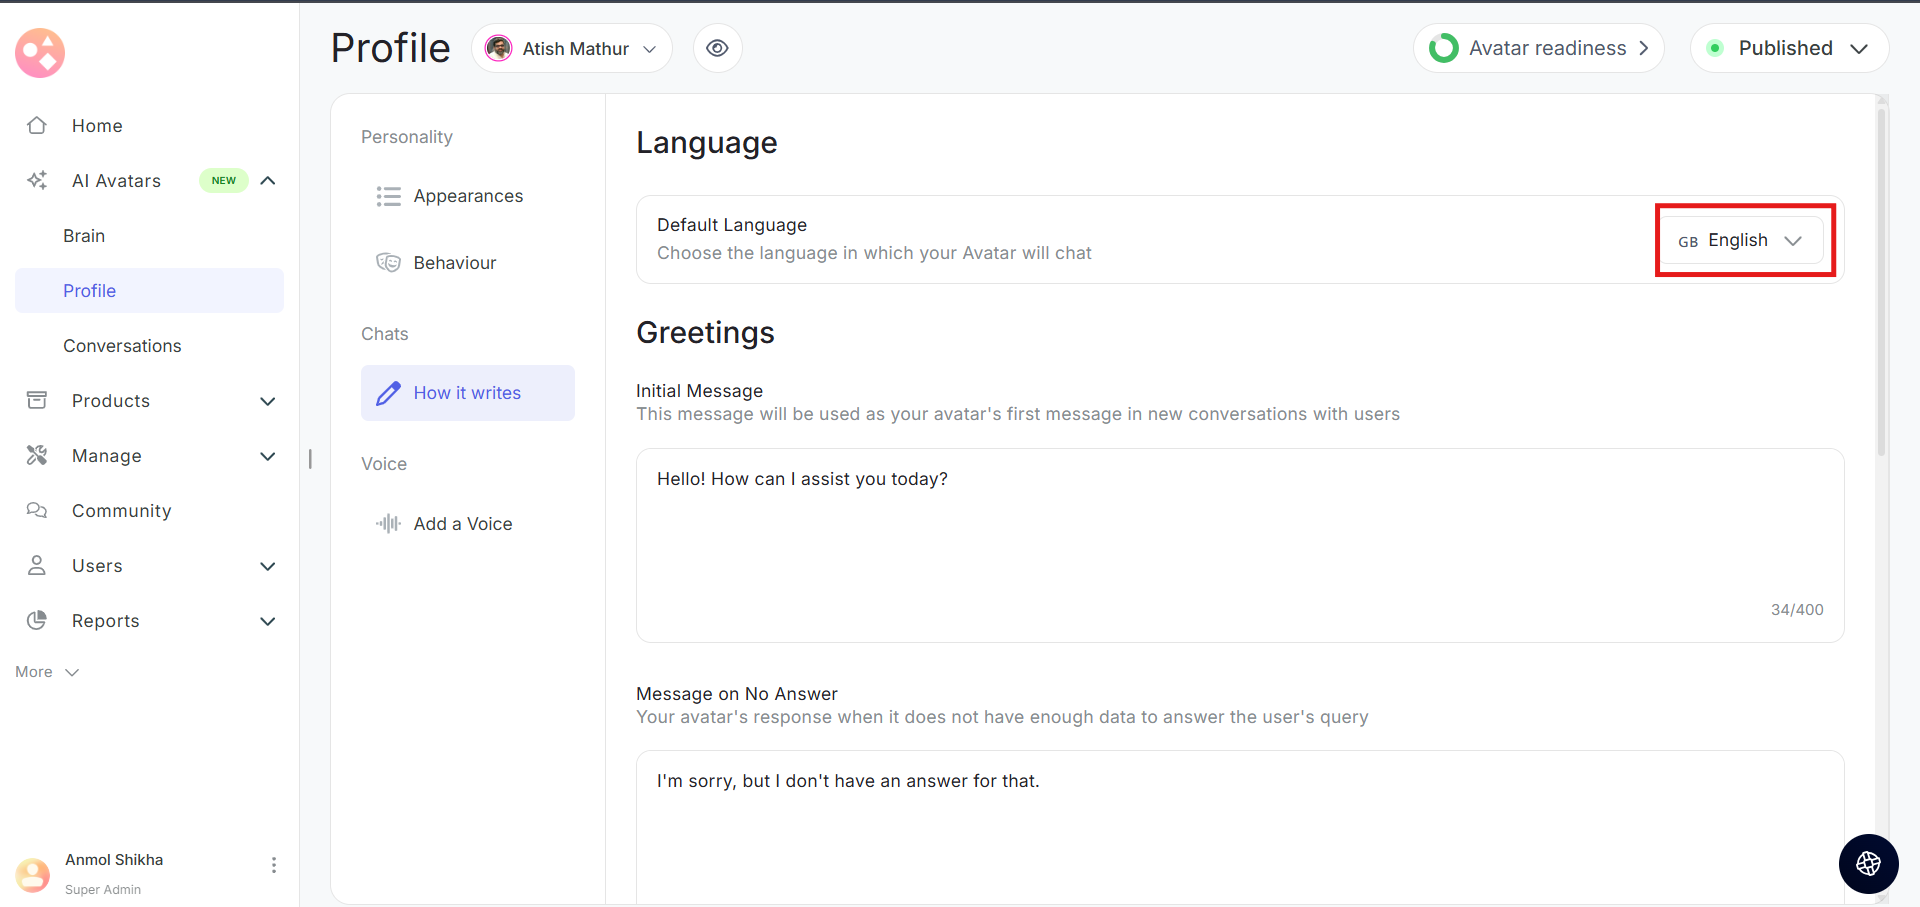Viewport: 1920px width, 907px height.
Task: Open Conversations in the sidebar
Action: coord(122,346)
